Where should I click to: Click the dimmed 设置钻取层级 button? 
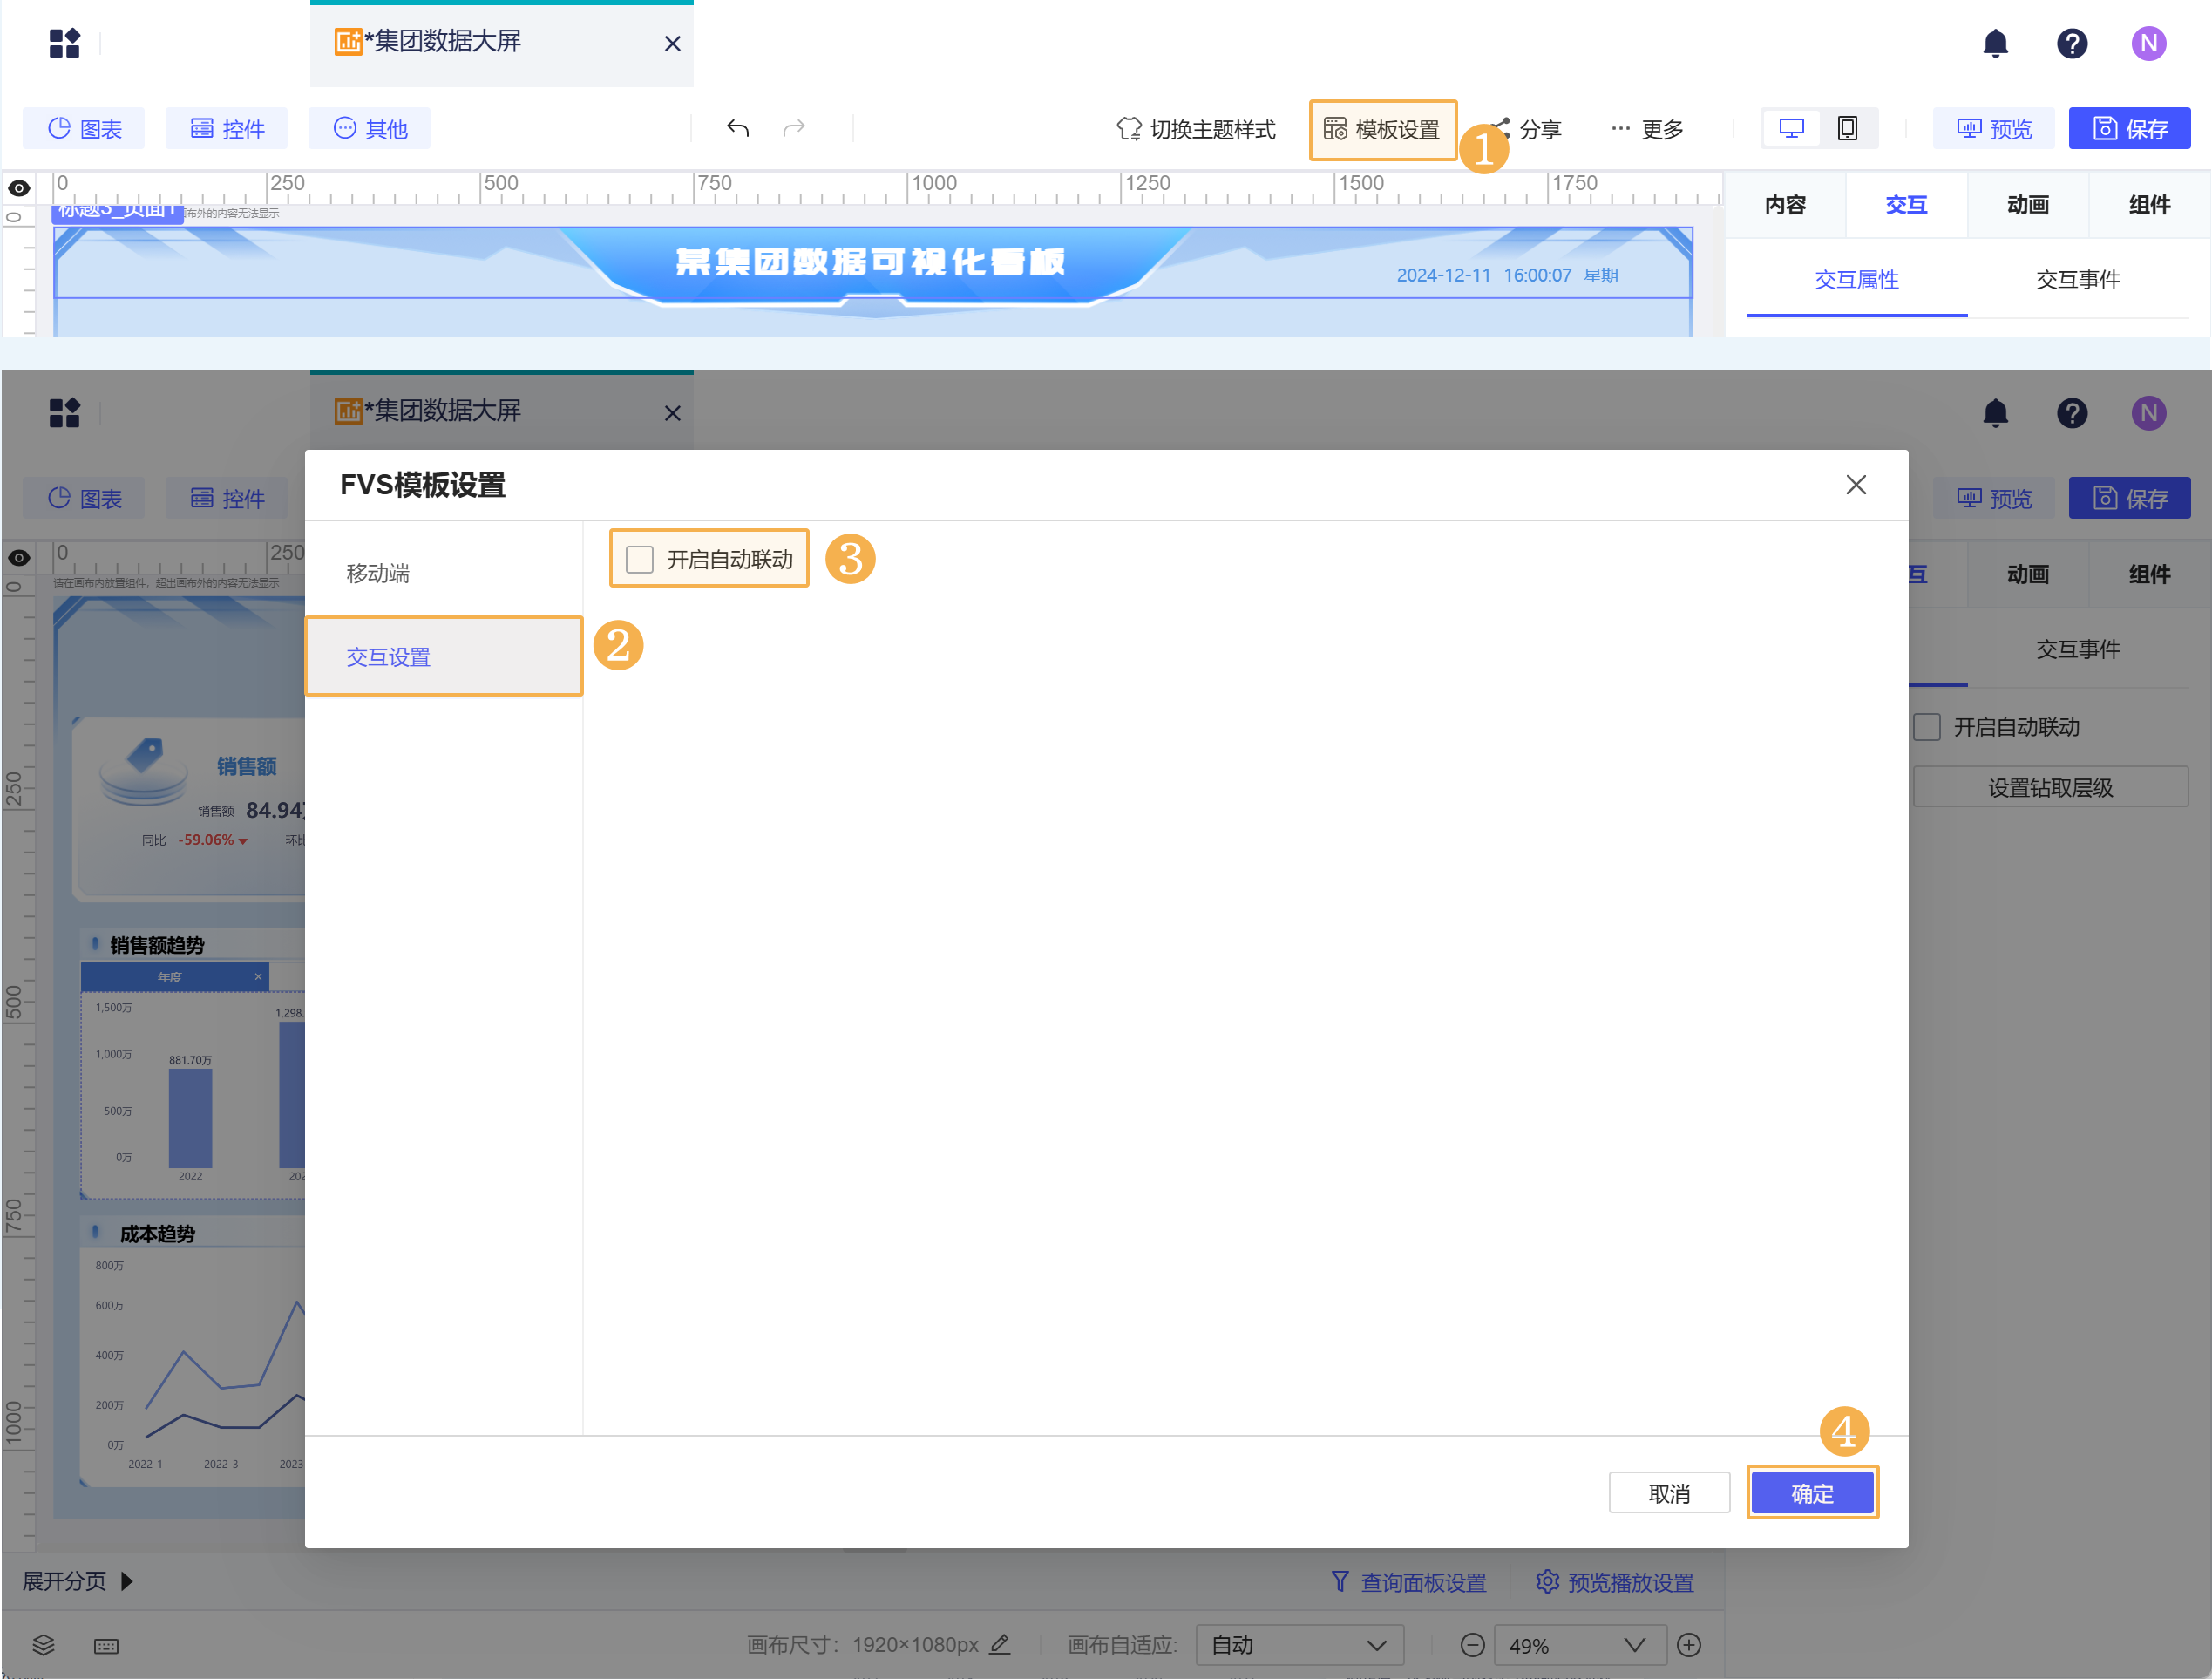(2050, 787)
